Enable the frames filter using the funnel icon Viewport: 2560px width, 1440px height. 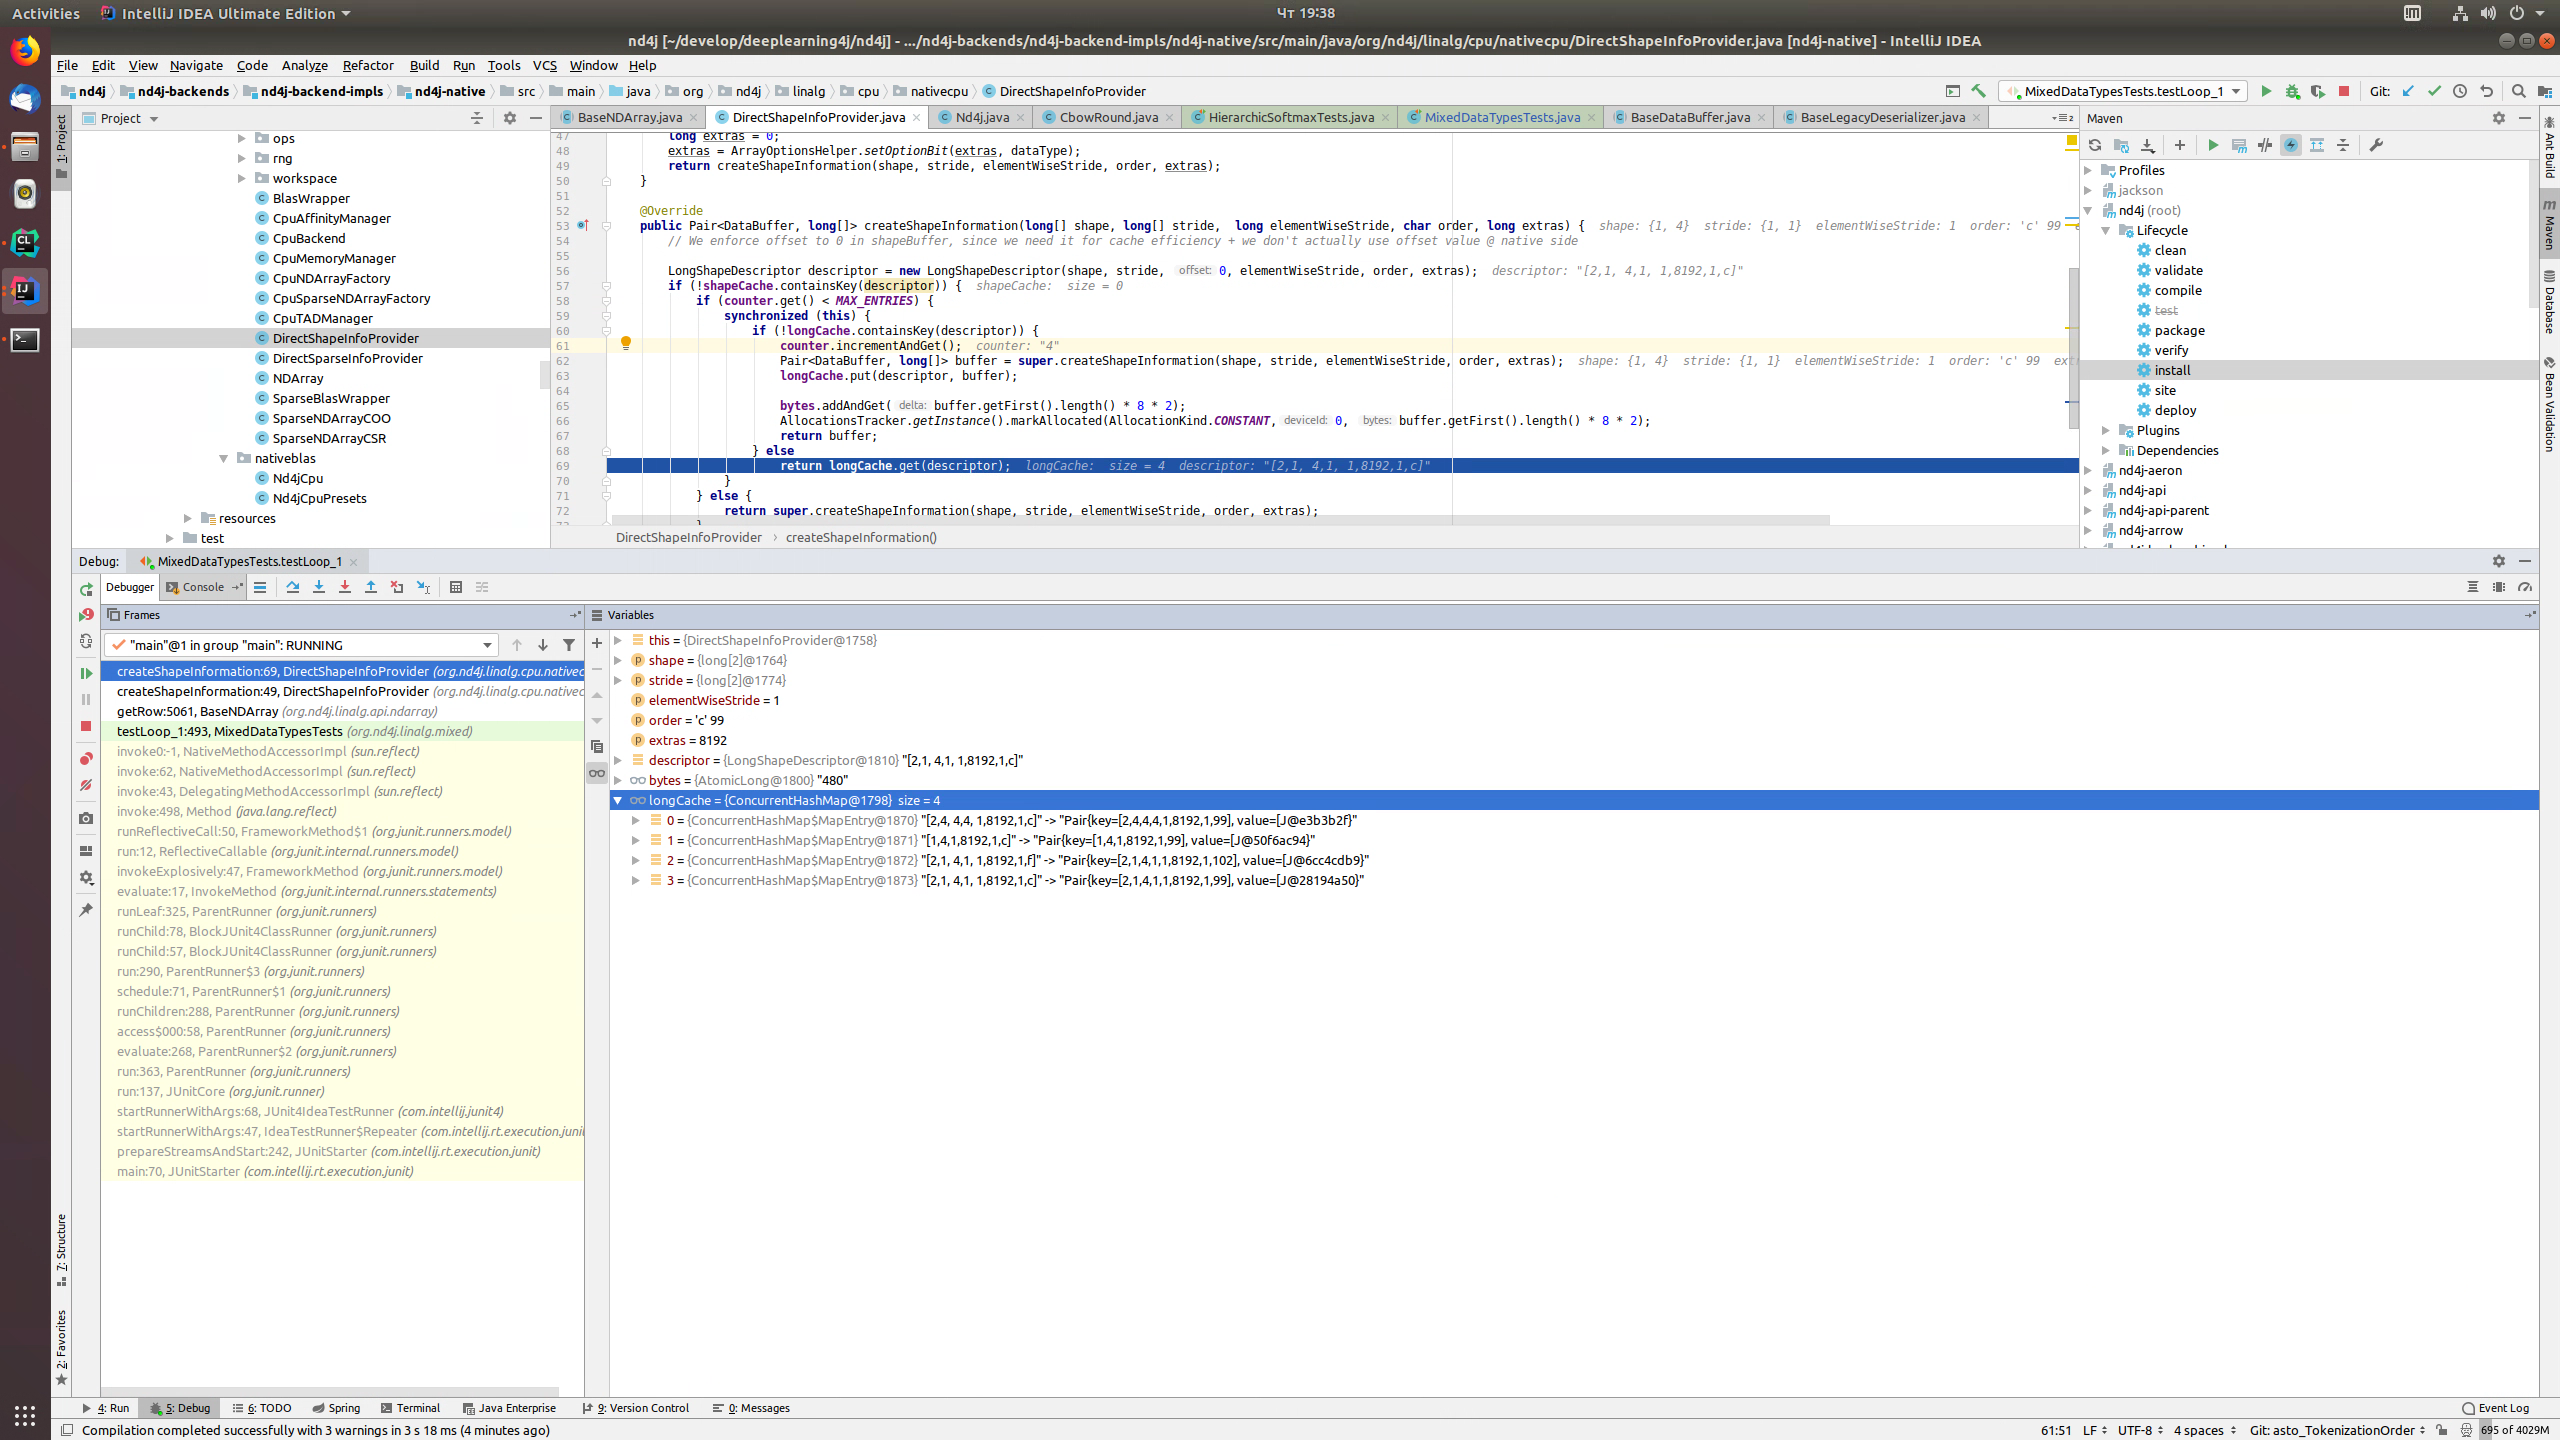coord(569,645)
